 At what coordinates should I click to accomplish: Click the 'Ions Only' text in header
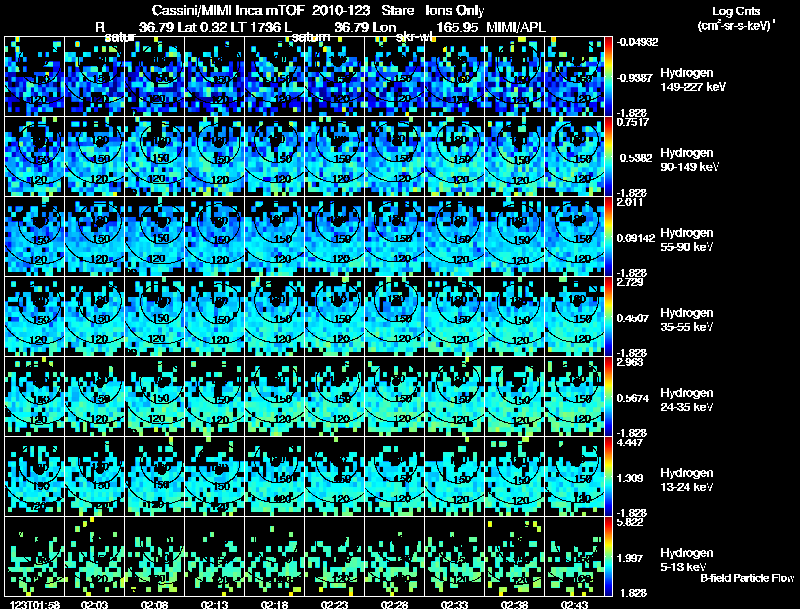tap(455, 11)
